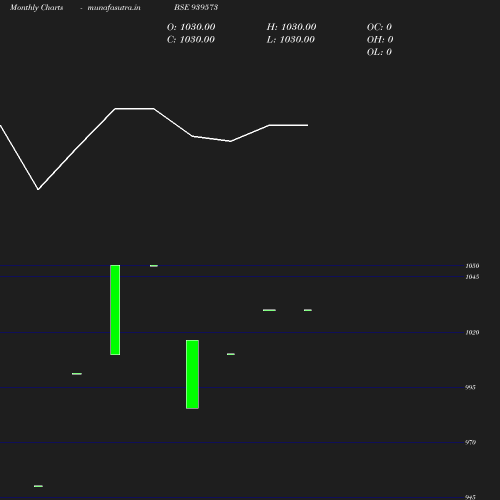Select the 'L: 1030.00' low value
Image resolution: width=500 pixels, height=500 pixels.
pyautogui.click(x=291, y=39)
